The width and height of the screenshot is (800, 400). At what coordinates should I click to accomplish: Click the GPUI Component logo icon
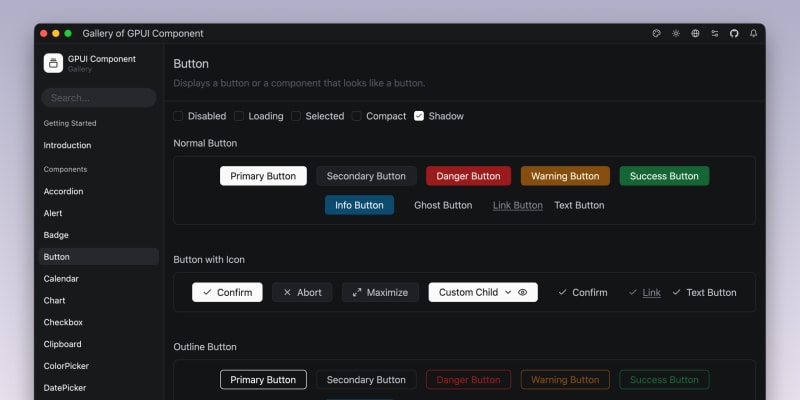coord(53,63)
